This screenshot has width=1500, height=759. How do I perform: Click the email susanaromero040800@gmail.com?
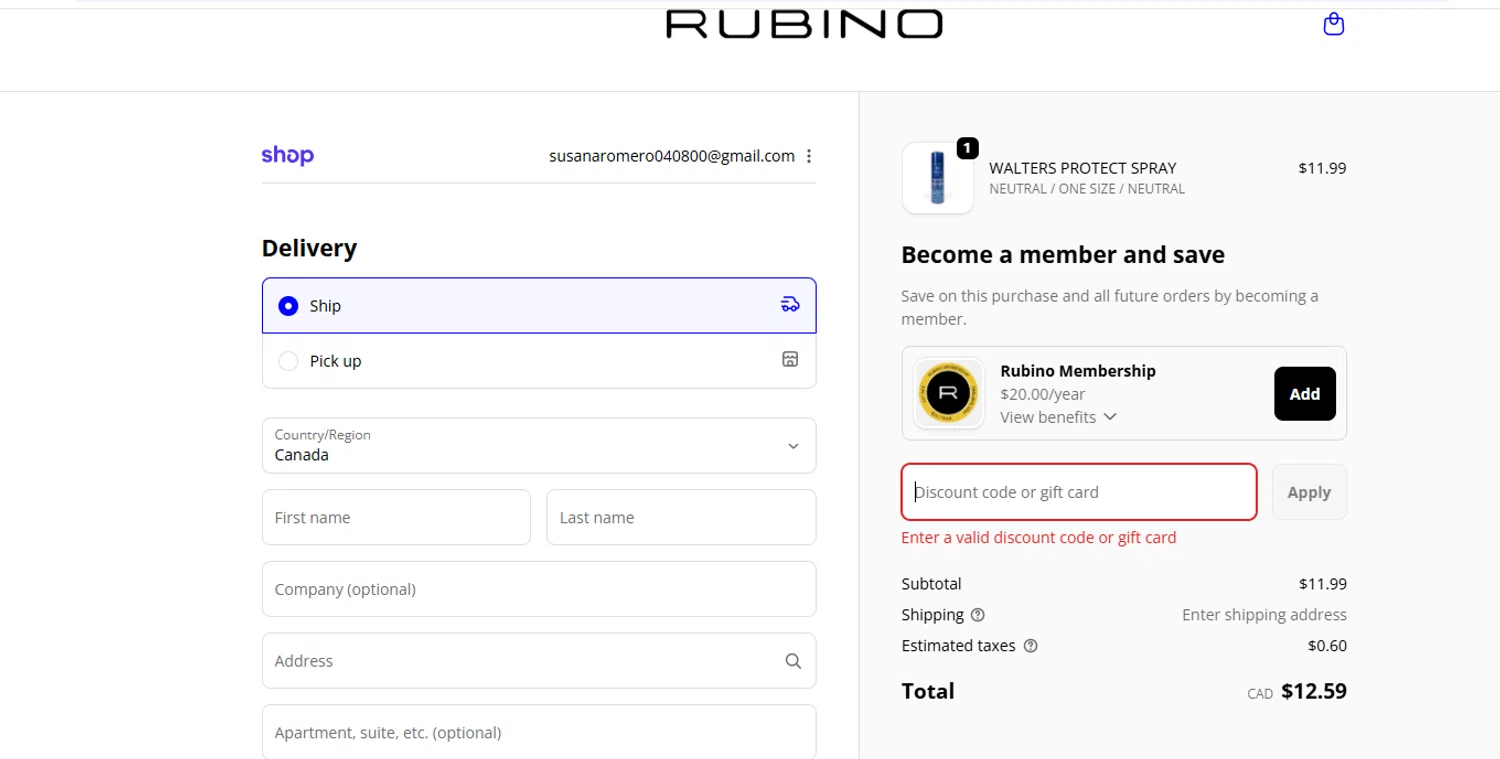point(672,156)
